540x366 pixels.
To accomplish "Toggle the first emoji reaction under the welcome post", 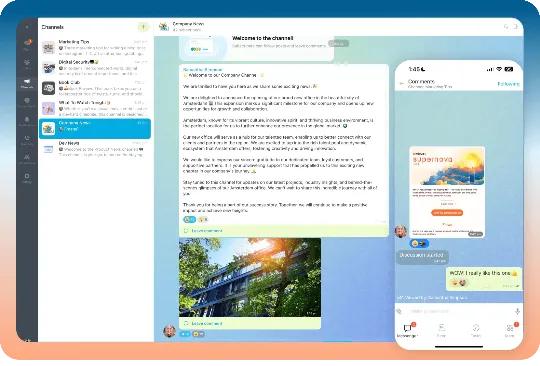I will pos(189,219).
